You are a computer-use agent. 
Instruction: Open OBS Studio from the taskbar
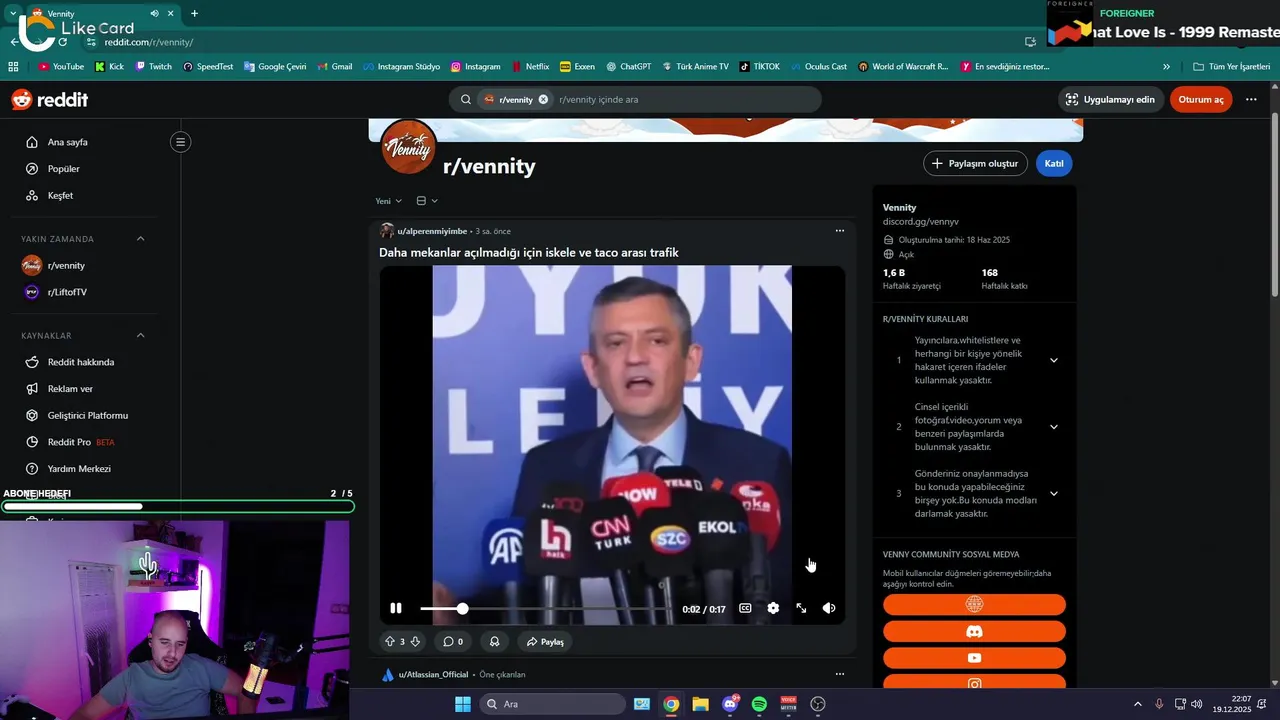click(x=818, y=704)
